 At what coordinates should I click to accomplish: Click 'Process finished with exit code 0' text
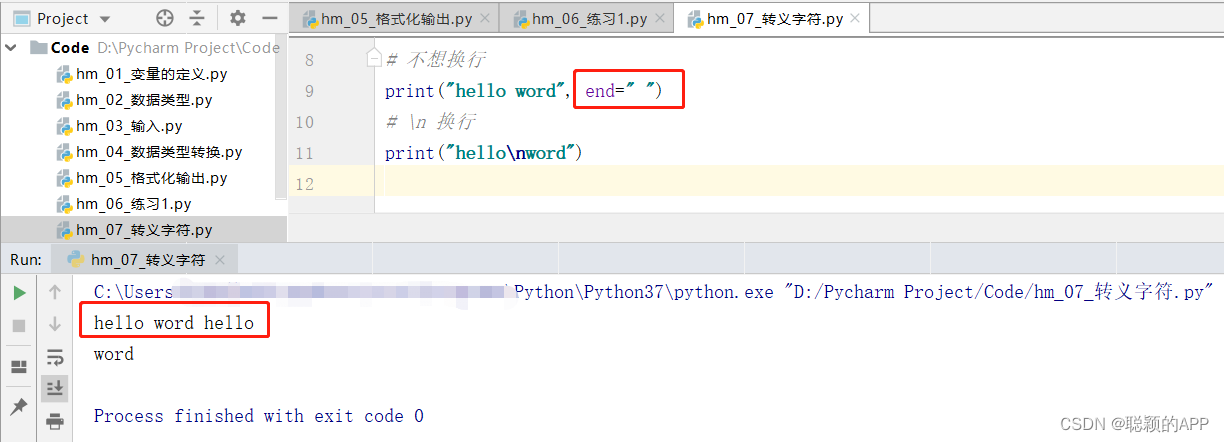[258, 416]
